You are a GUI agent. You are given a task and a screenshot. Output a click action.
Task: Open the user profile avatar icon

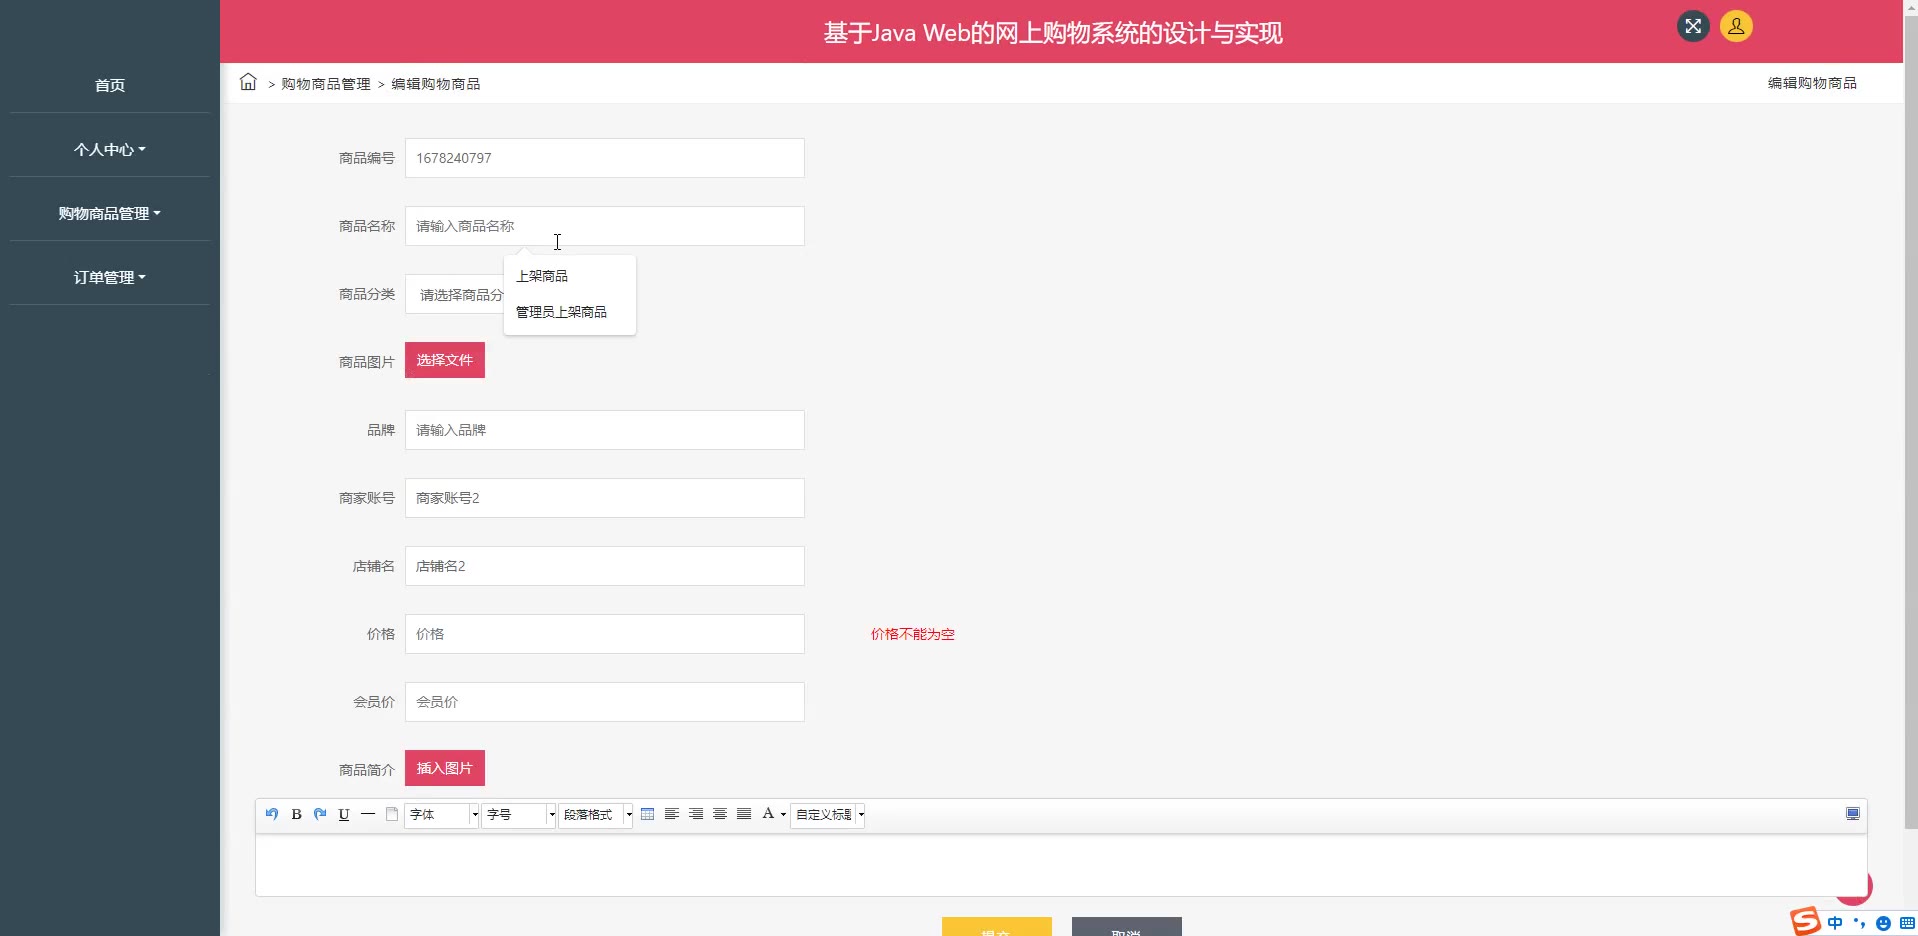[1736, 26]
